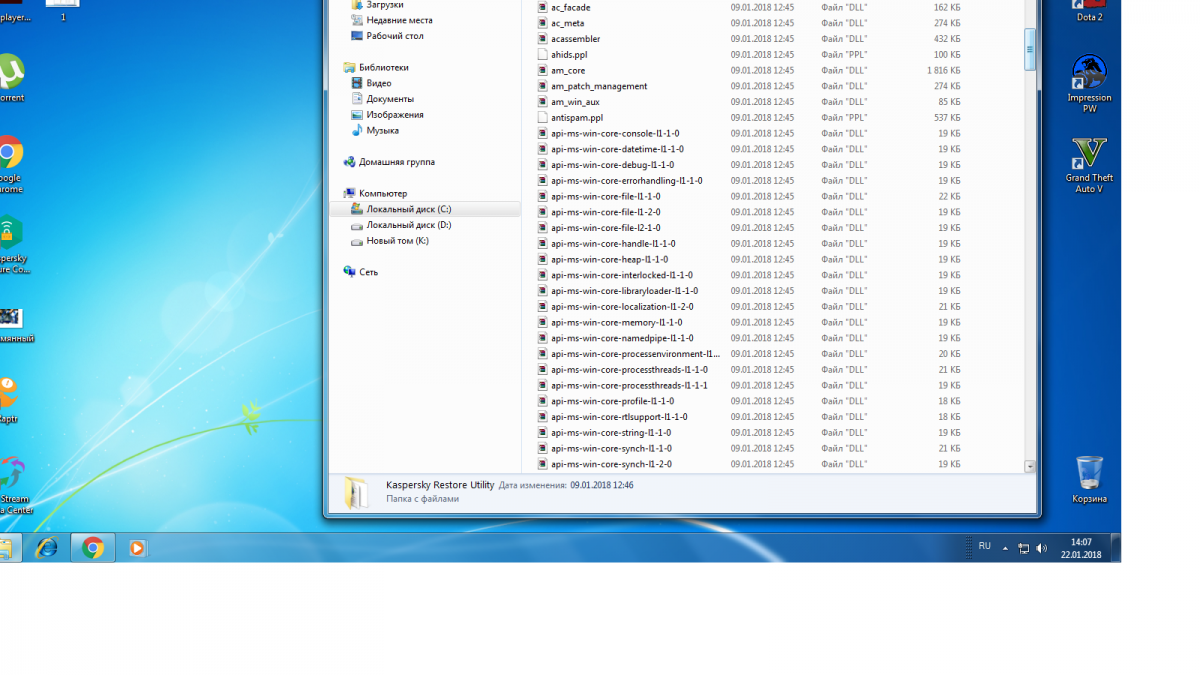Open Internet Explorer from the taskbar
1200x675 pixels.
coord(46,548)
